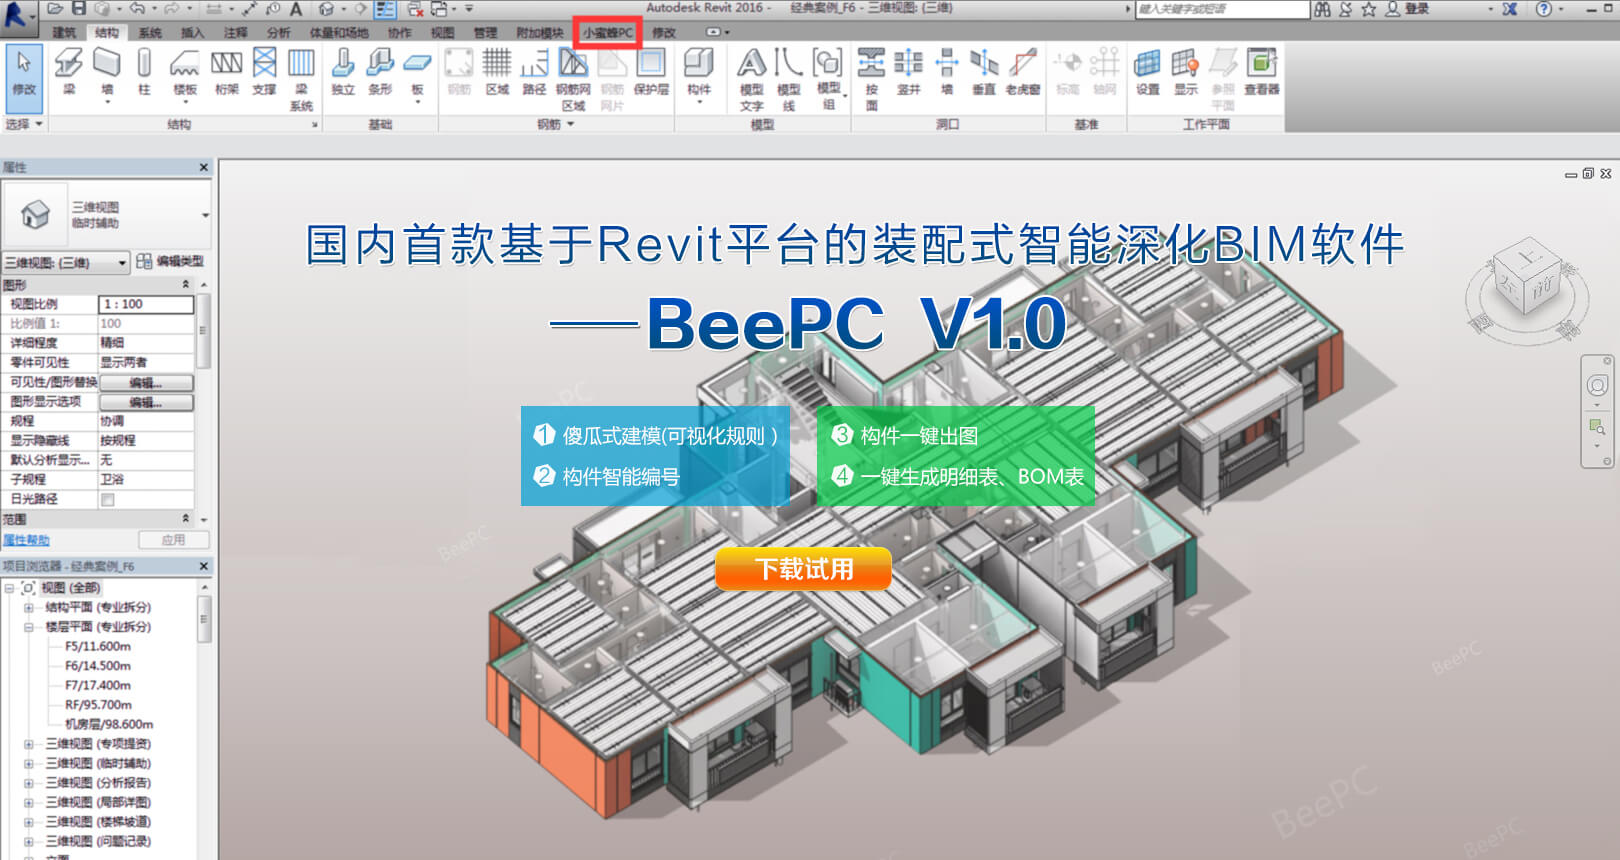Open the 注释 ribbon tab
Image resolution: width=1620 pixels, height=860 pixels.
235,33
